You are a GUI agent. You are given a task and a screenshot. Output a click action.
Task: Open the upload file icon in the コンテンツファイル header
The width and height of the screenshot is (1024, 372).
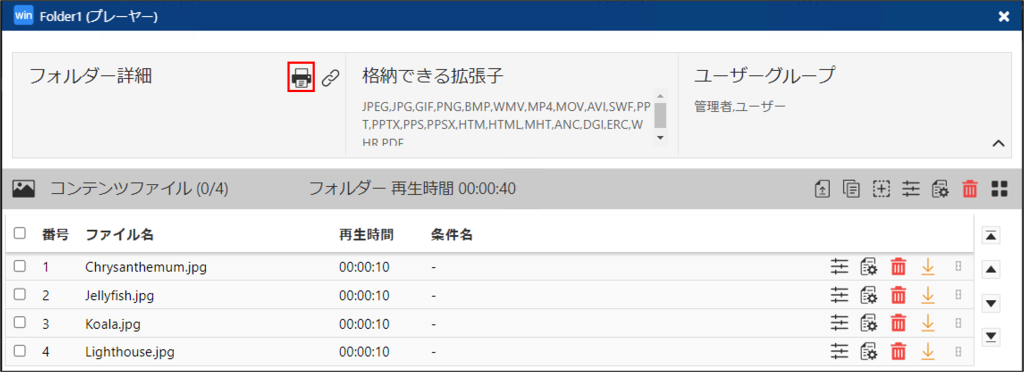pyautogui.click(x=822, y=189)
